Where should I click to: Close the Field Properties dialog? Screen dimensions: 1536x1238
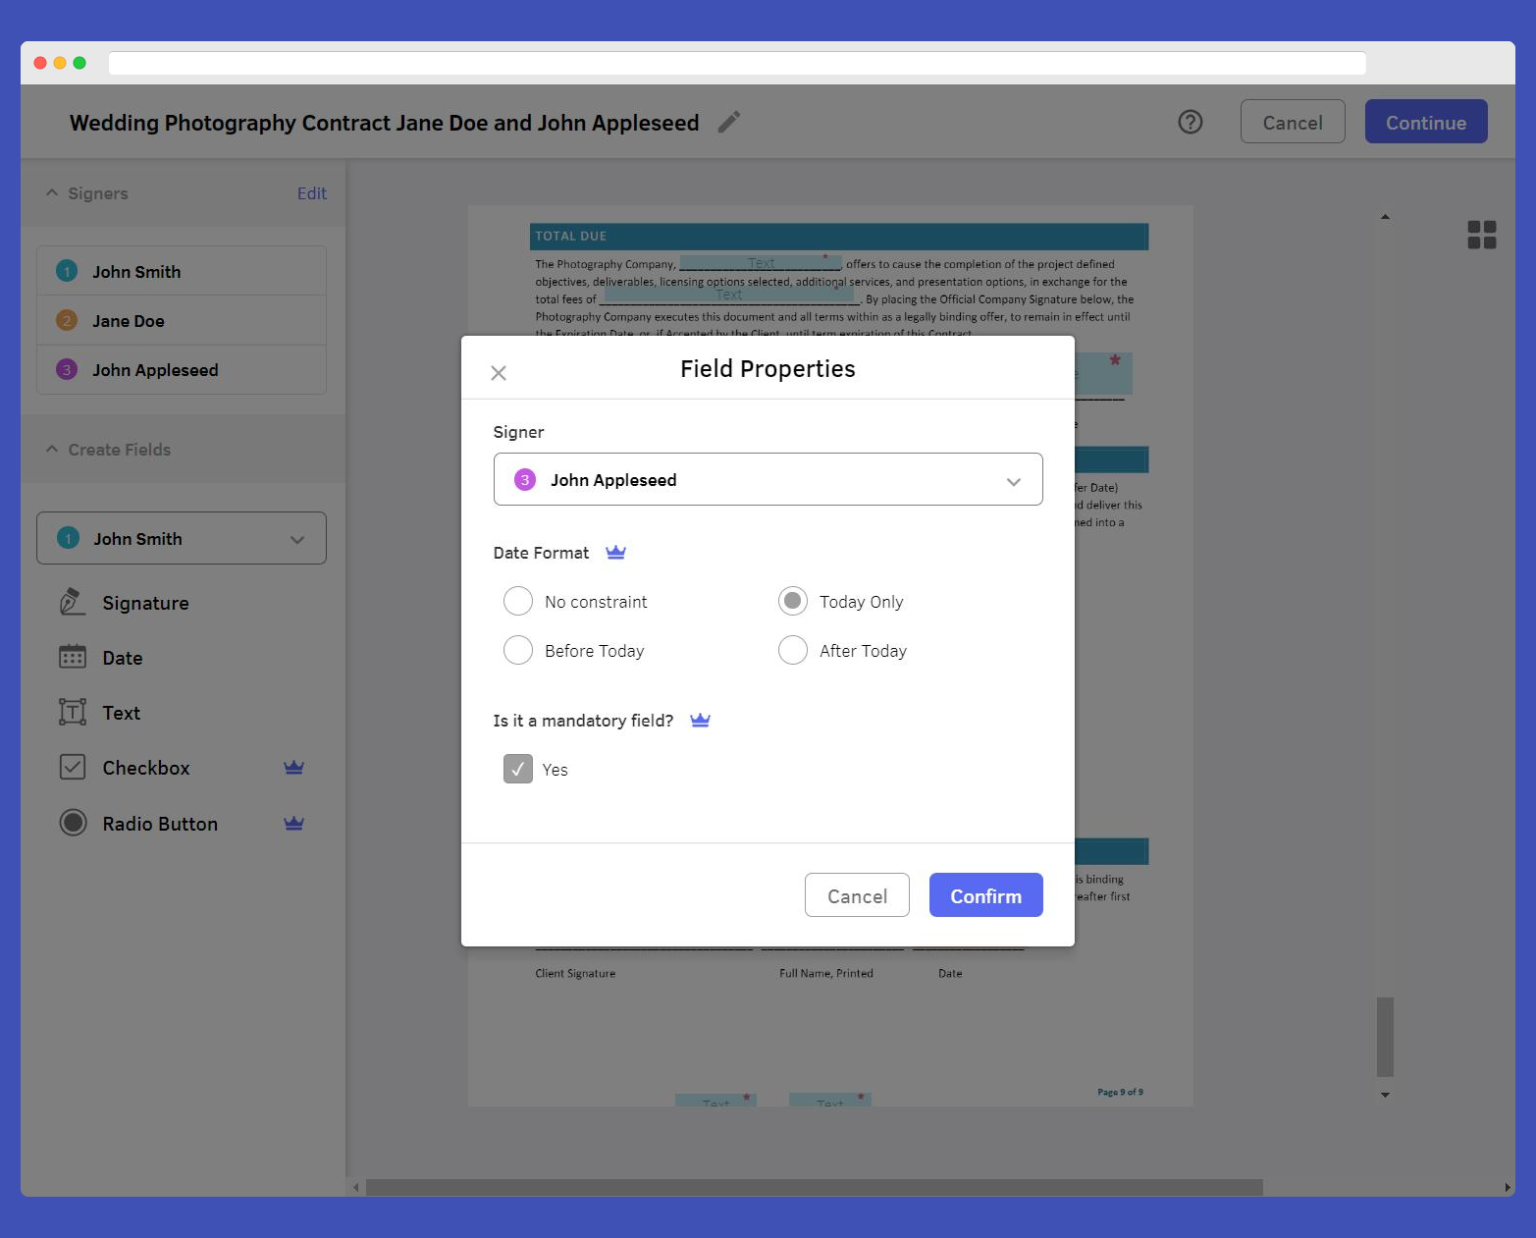point(499,372)
